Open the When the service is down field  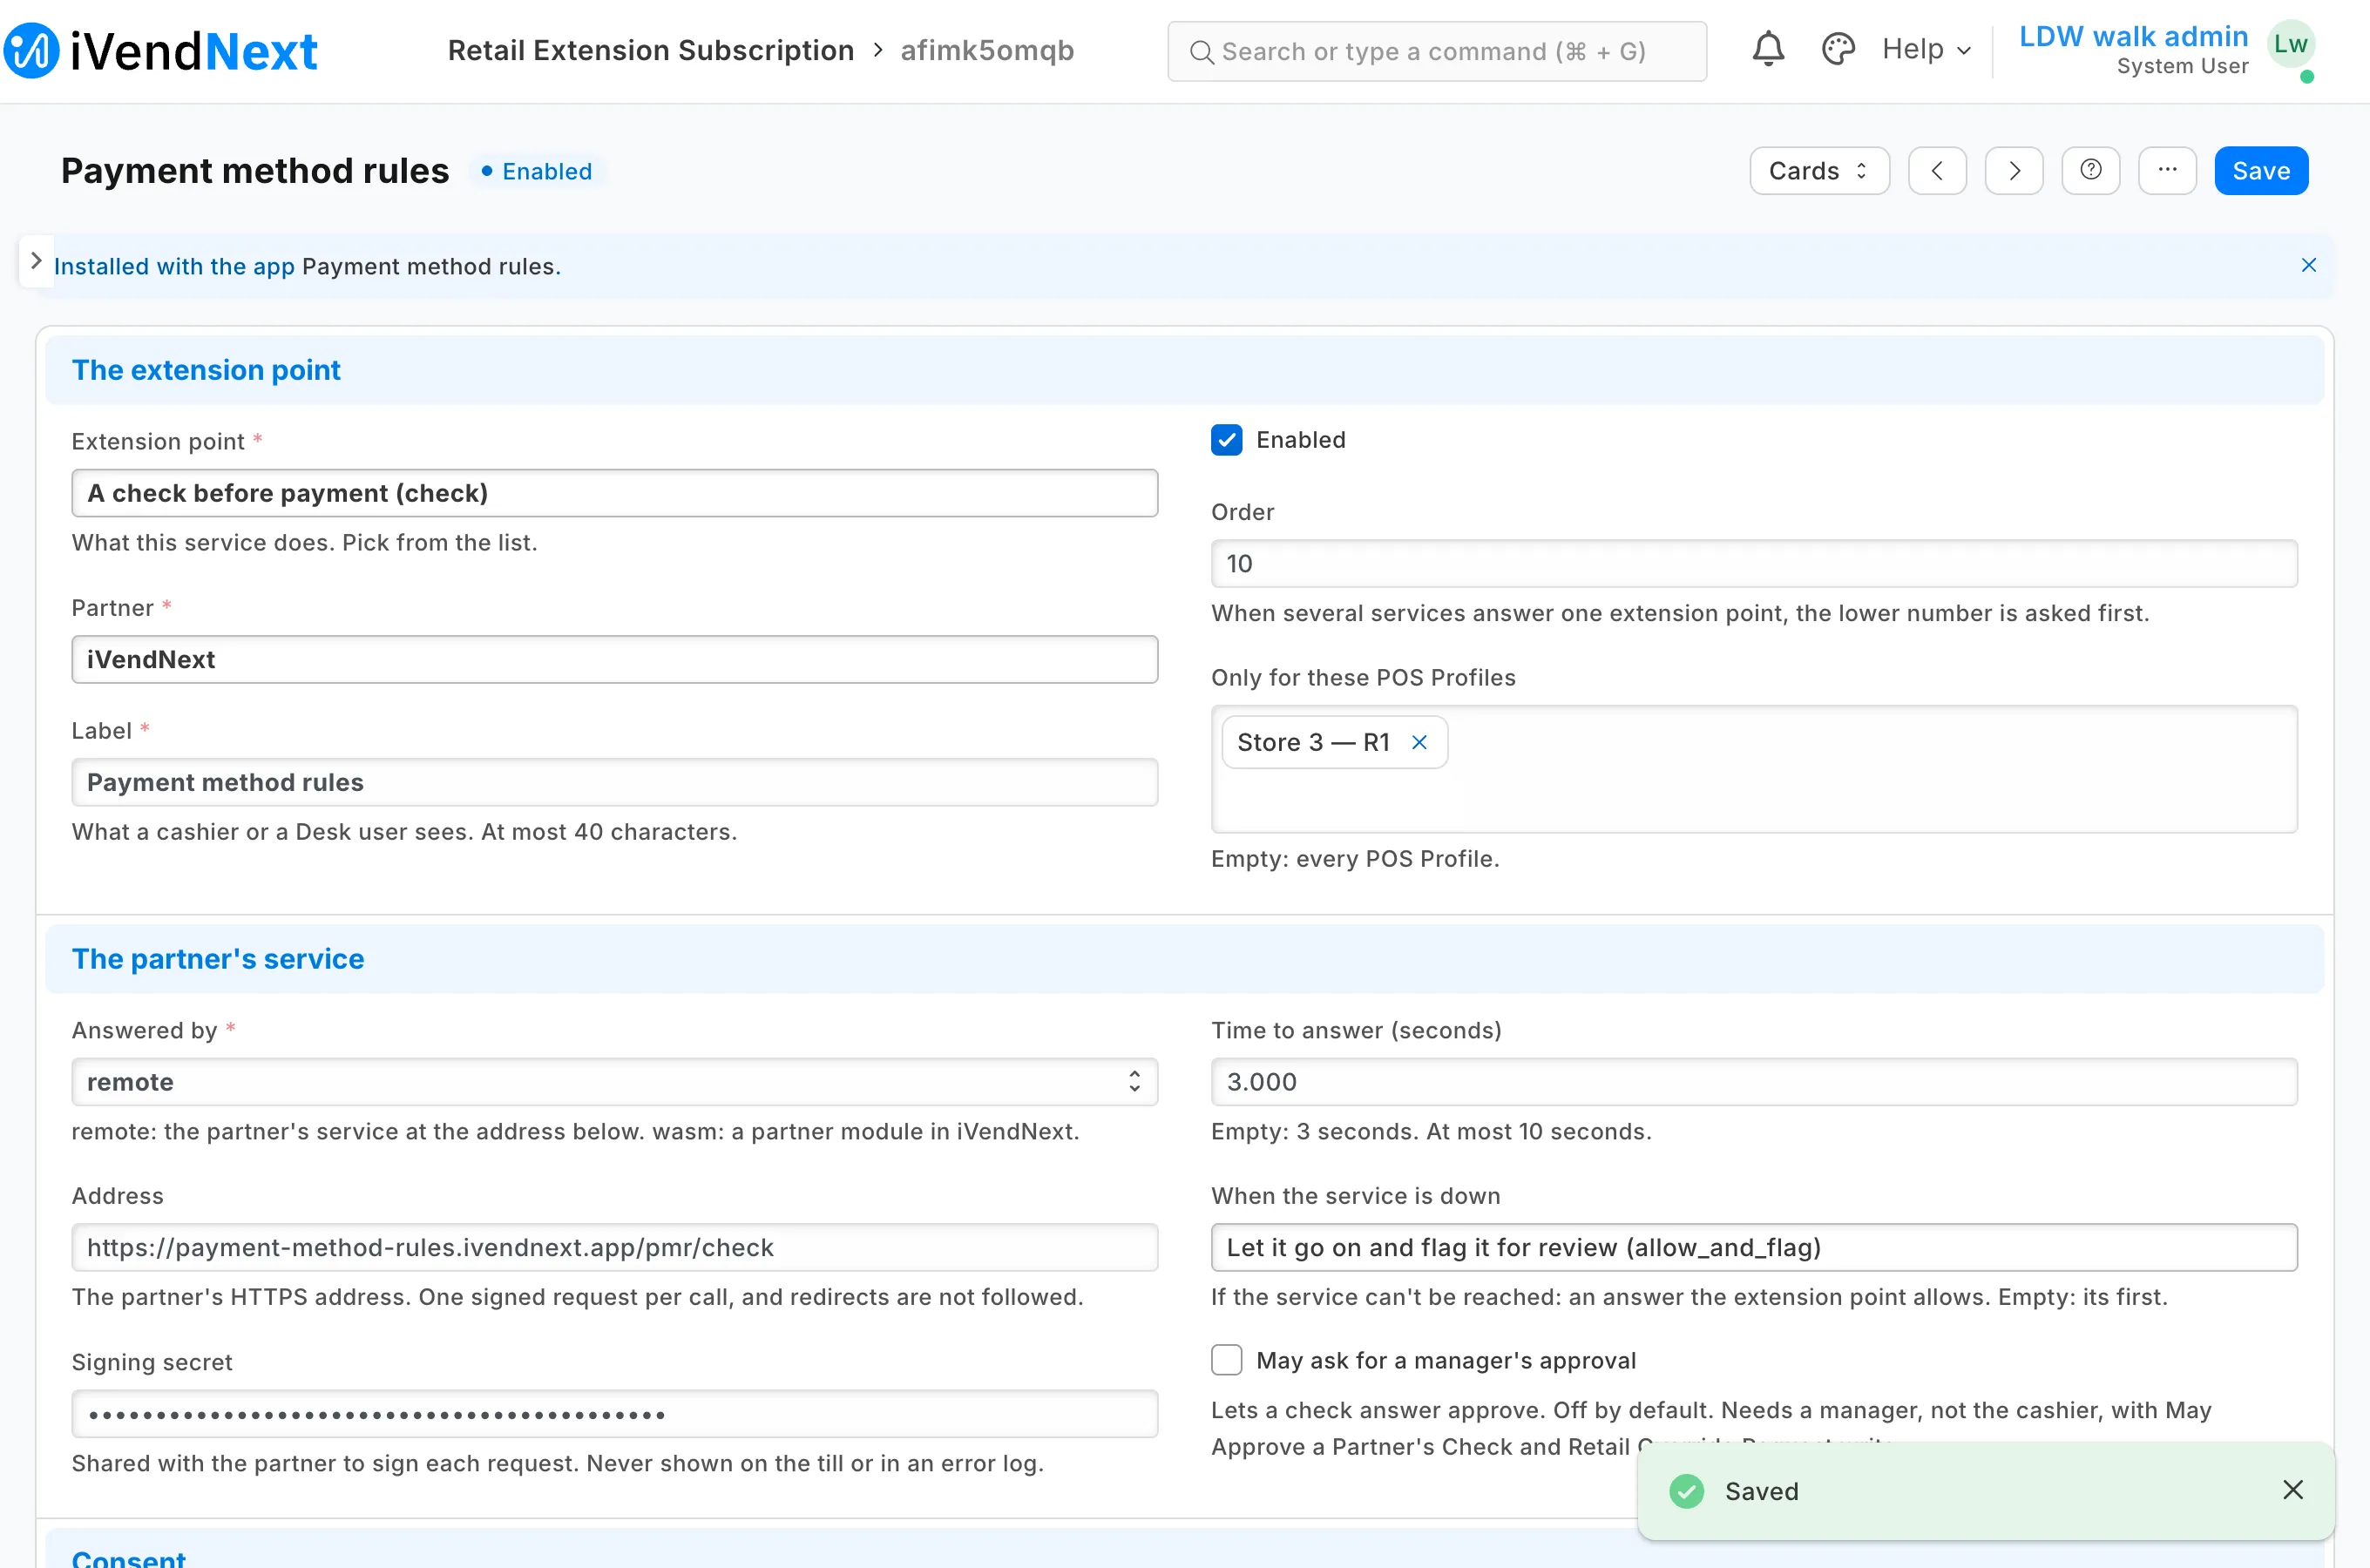[x=1754, y=1247]
